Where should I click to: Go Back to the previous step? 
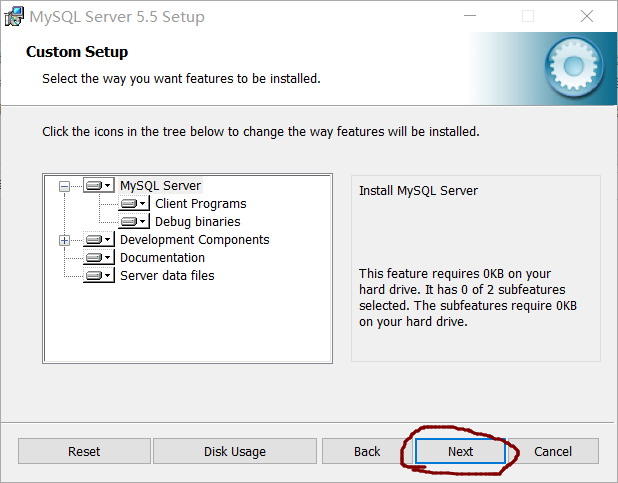pyautogui.click(x=367, y=451)
